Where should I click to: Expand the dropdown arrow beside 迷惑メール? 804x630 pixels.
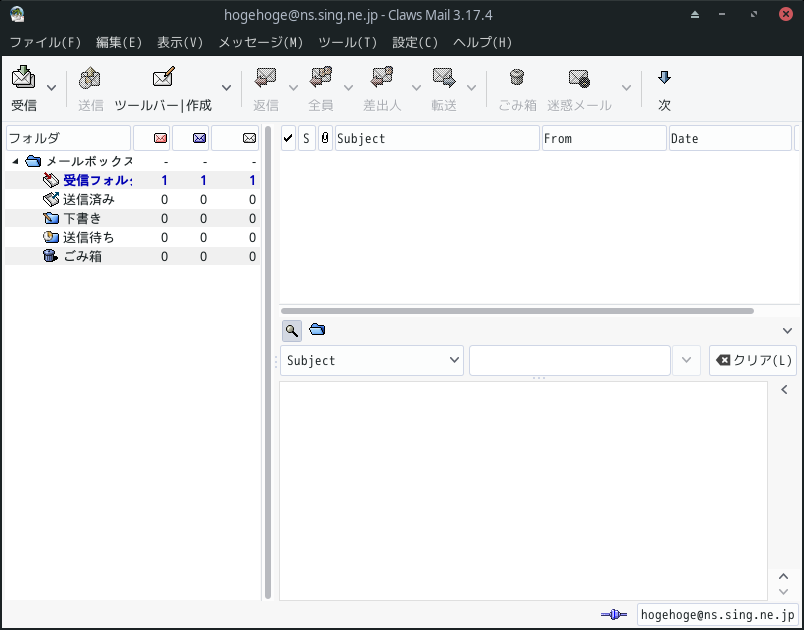[626, 88]
